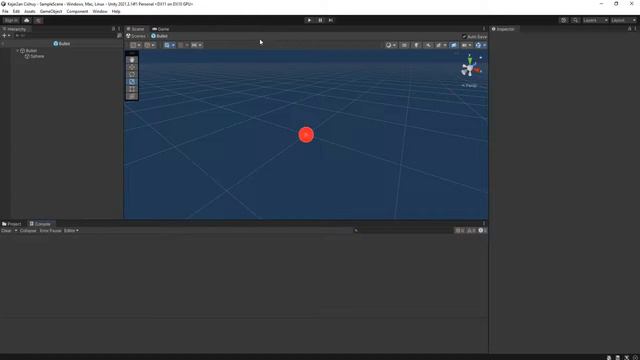Toggle Console Error Pause option
Screen dimensions: 640x360
pos(51,231)
